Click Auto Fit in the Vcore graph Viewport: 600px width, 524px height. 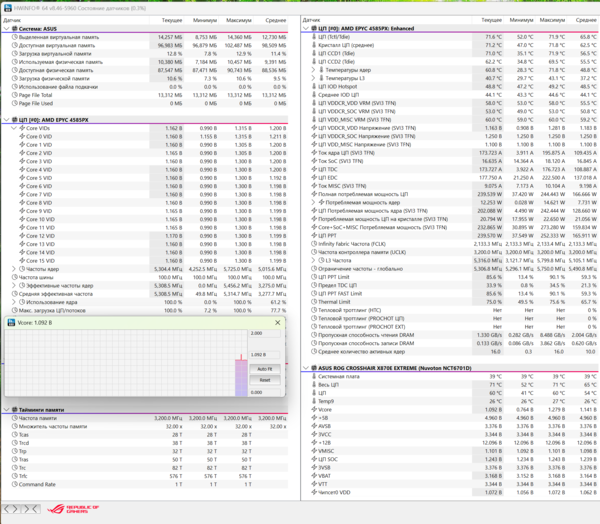265,369
